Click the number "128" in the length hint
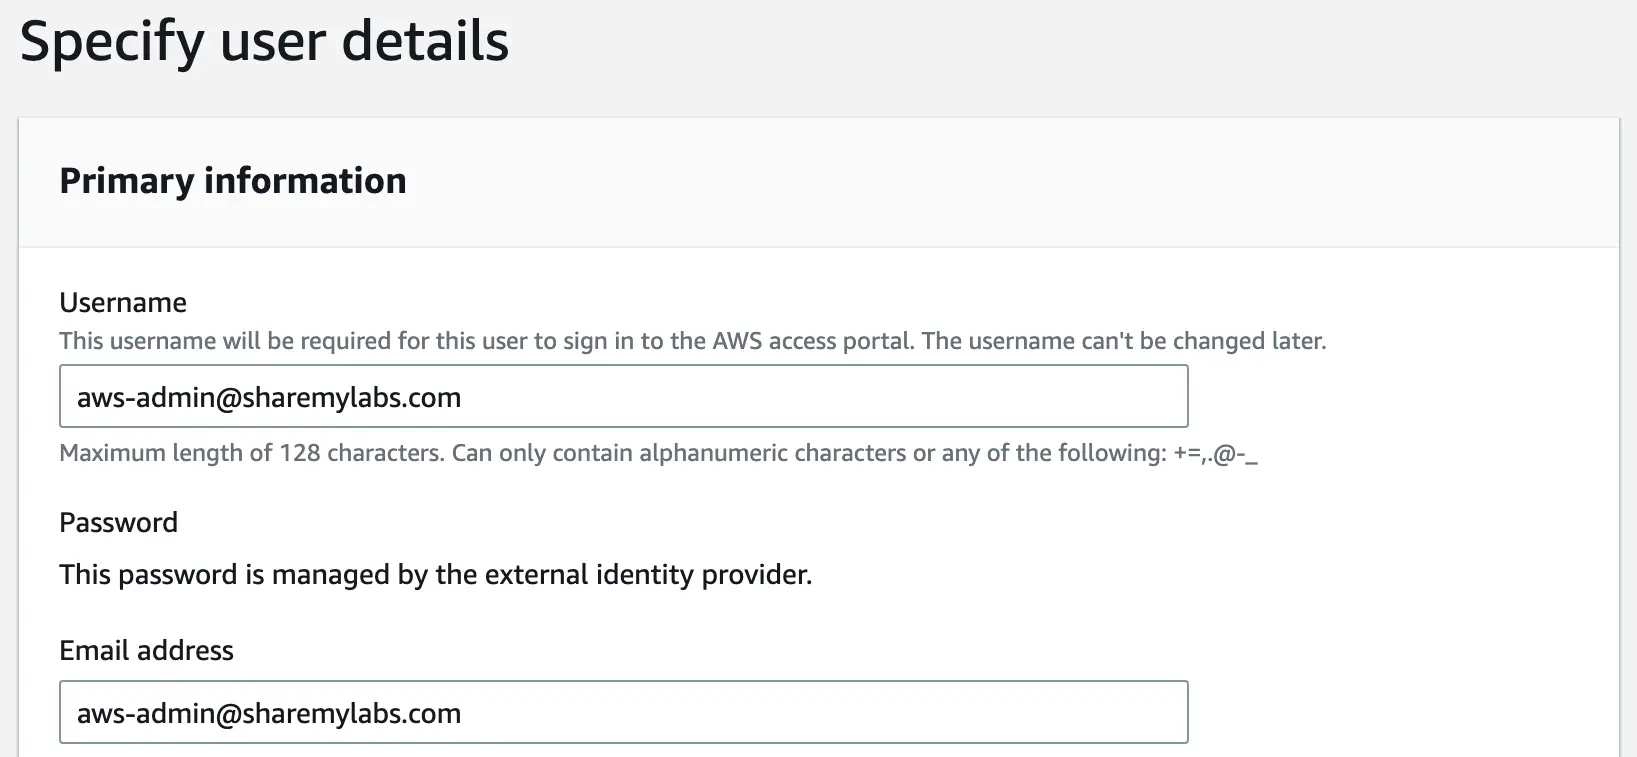1637x757 pixels. pyautogui.click(x=299, y=453)
